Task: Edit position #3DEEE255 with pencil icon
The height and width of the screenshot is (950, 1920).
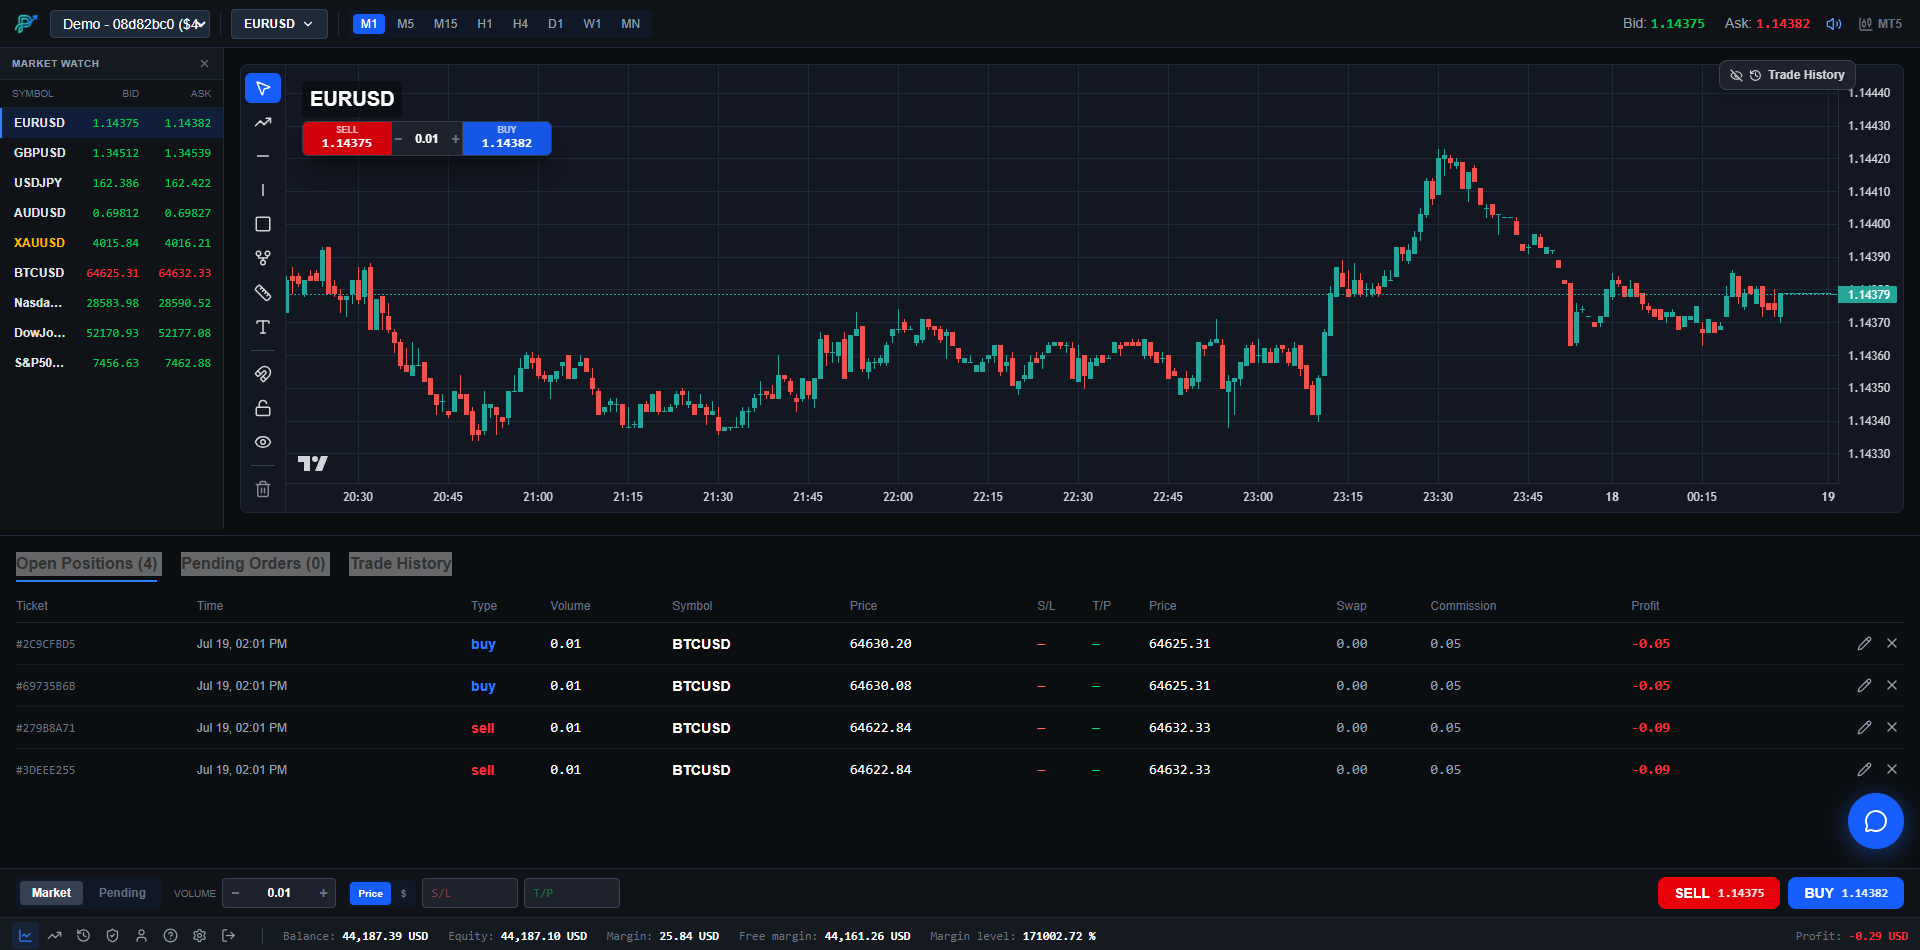Action: 1864,770
